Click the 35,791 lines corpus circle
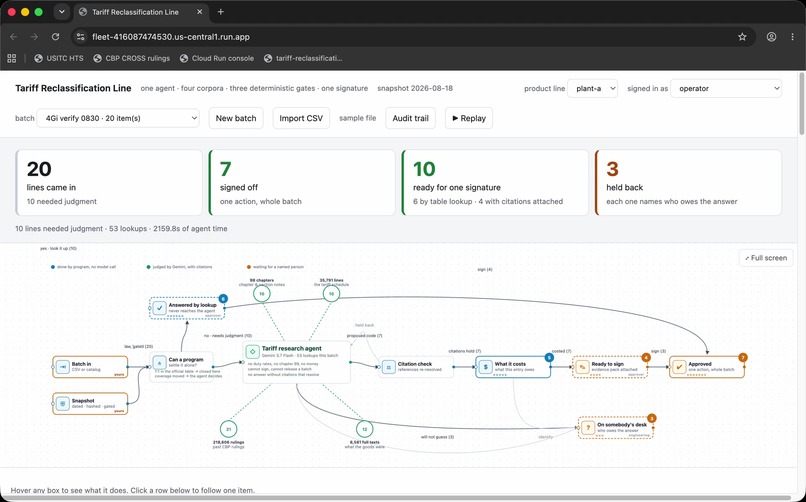The image size is (806, 502). pos(332,294)
